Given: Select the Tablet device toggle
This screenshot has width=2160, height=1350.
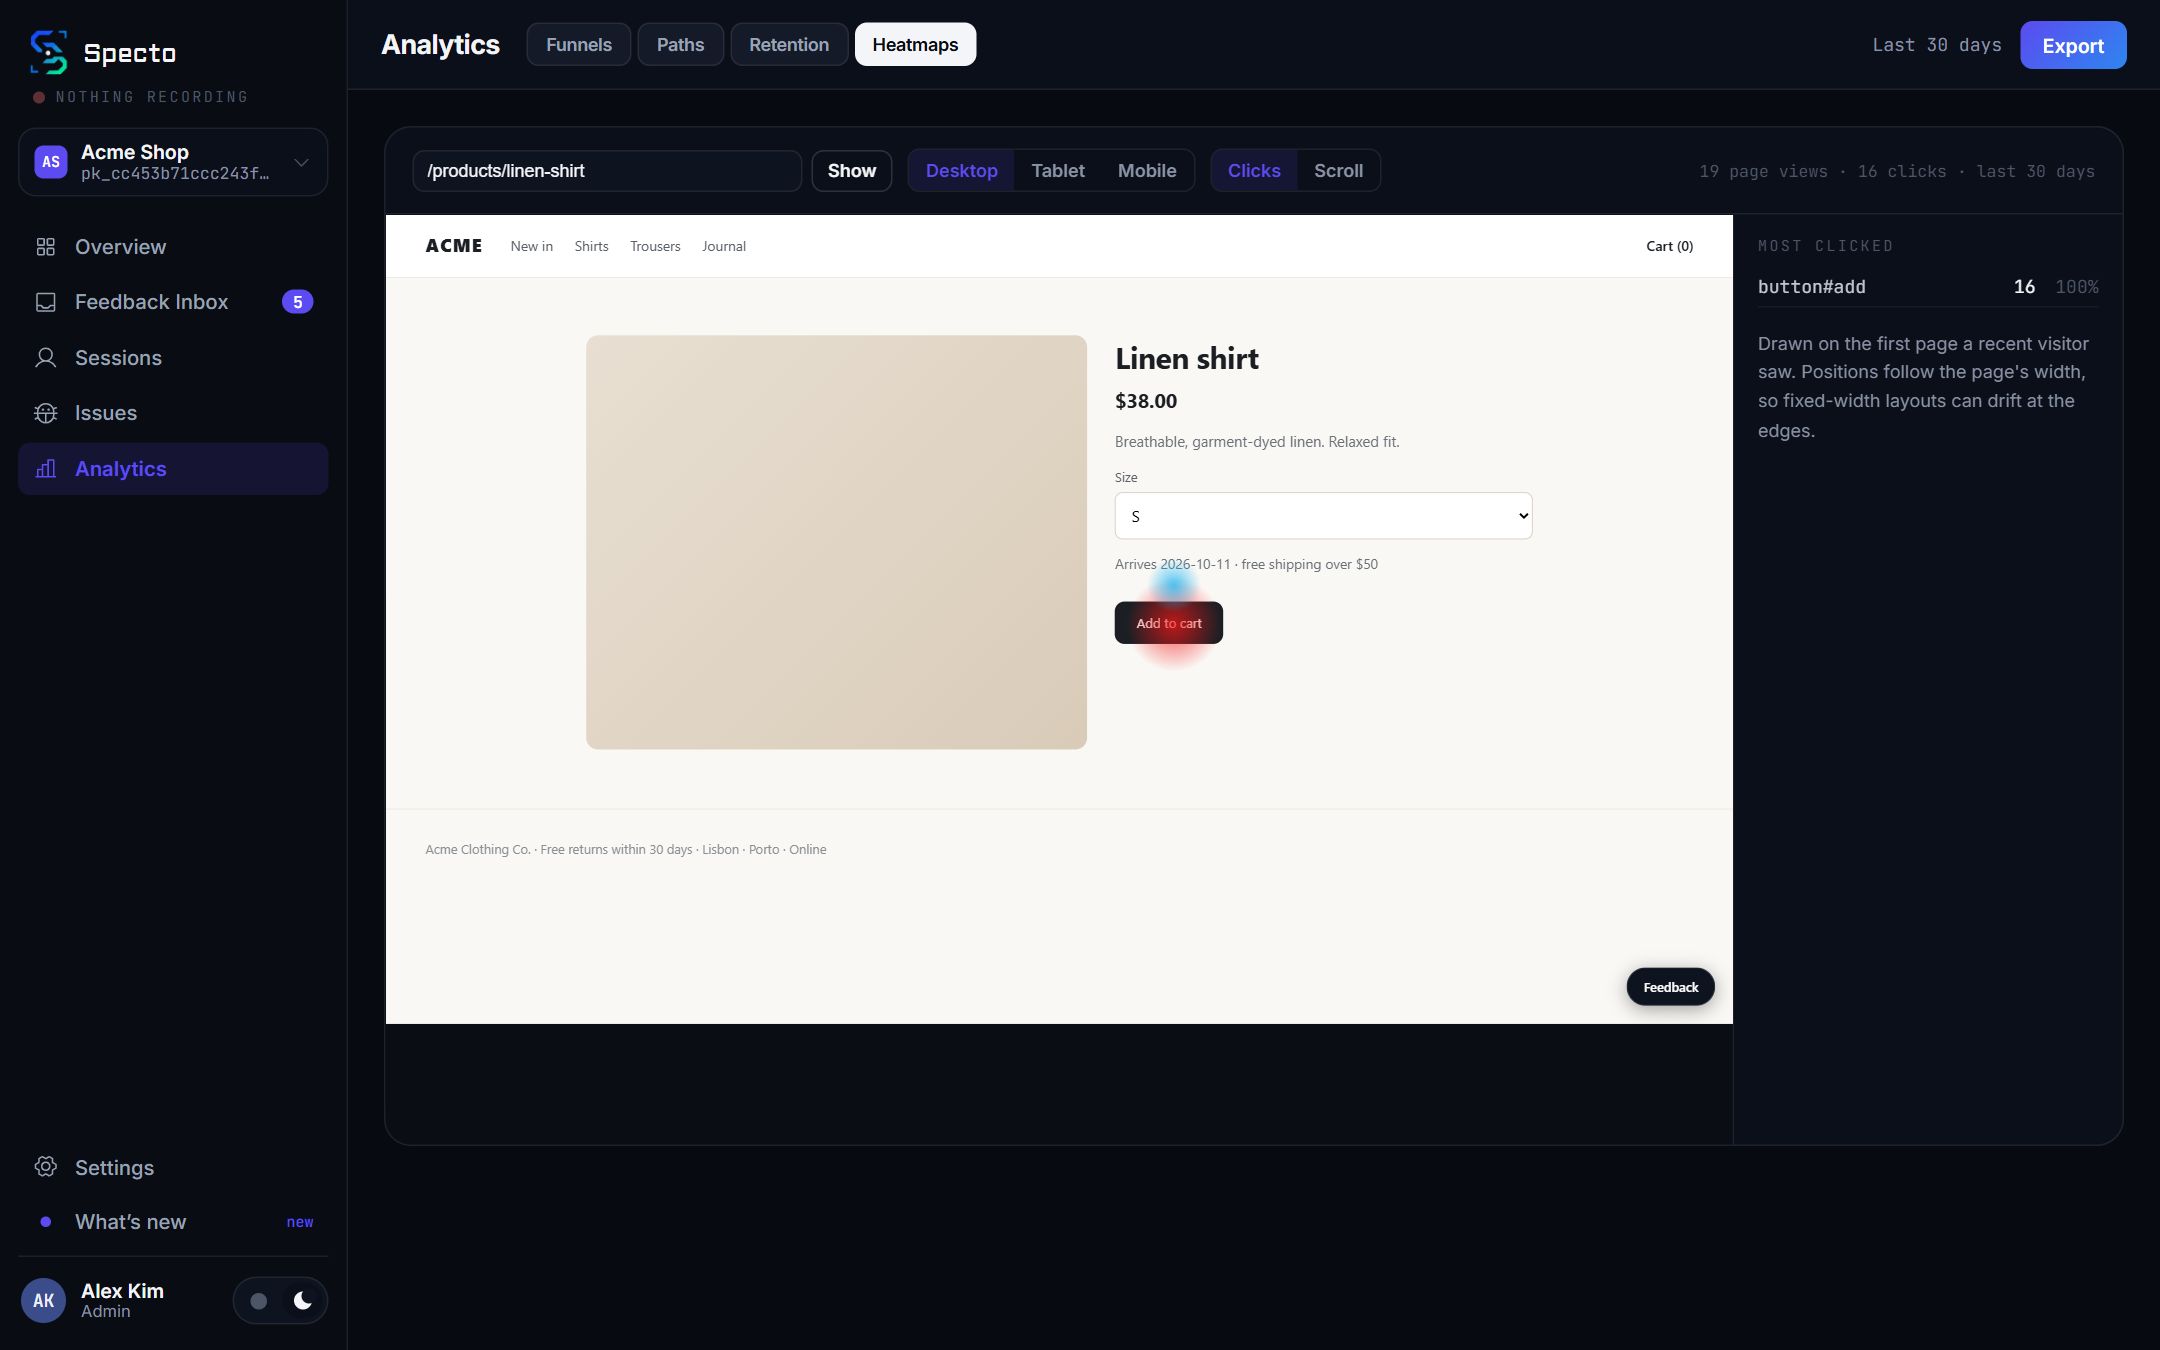Looking at the screenshot, I should point(1057,171).
